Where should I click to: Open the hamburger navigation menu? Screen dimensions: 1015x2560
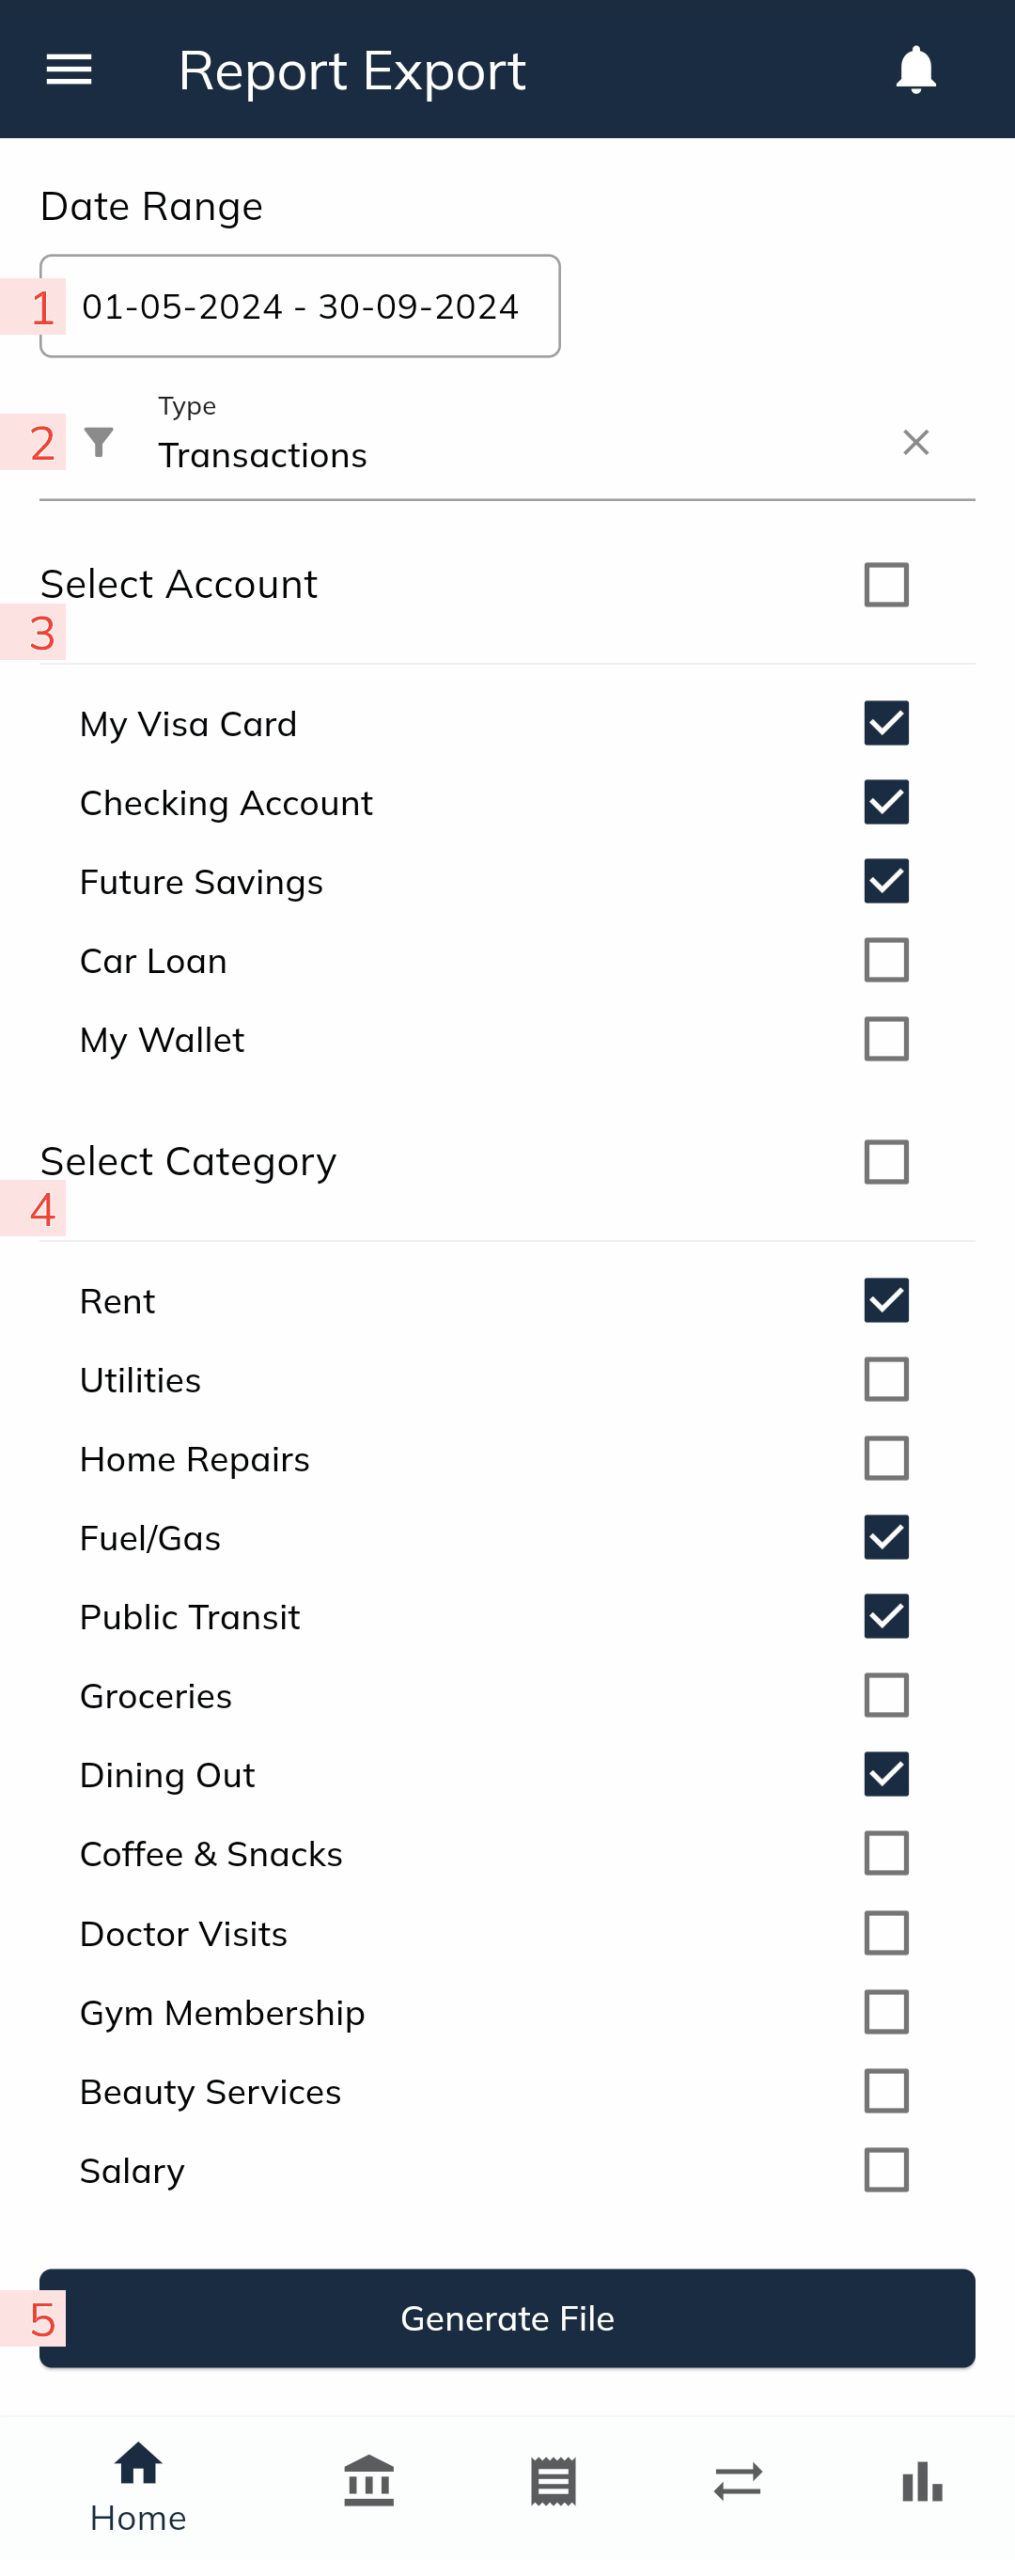point(69,70)
